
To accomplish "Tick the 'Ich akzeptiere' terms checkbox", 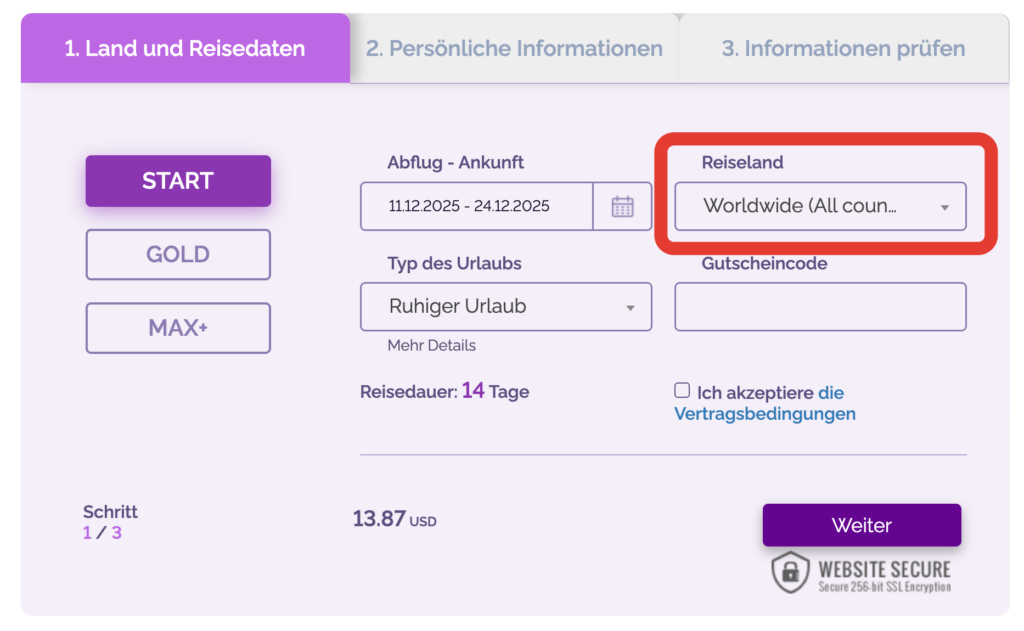I will tap(682, 391).
